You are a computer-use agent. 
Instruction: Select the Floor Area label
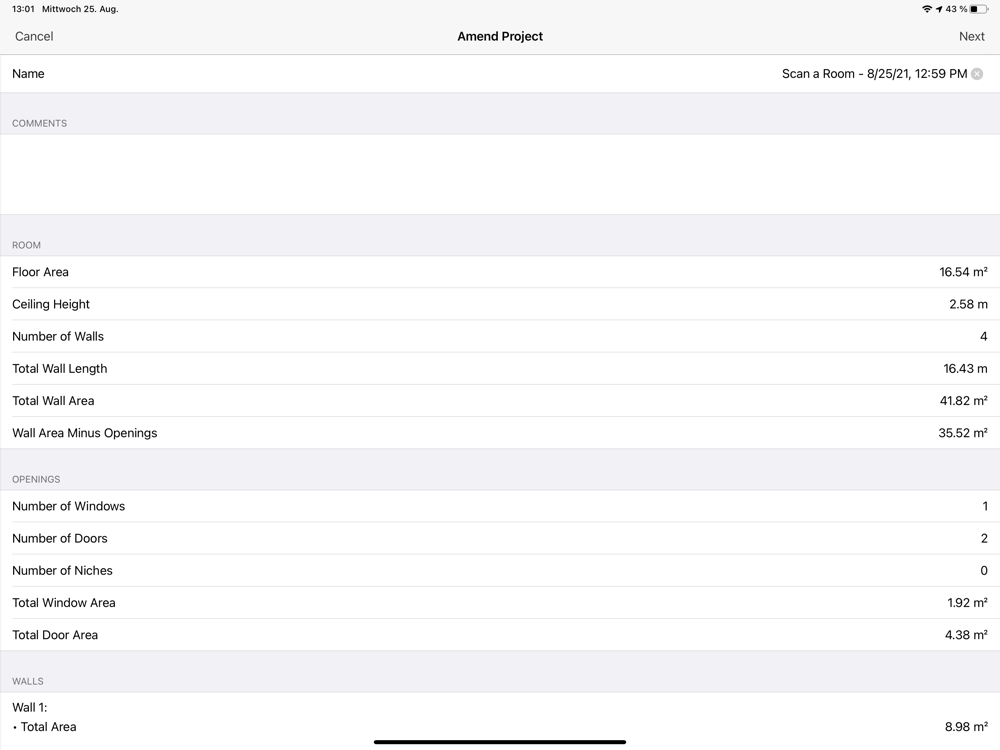click(40, 272)
